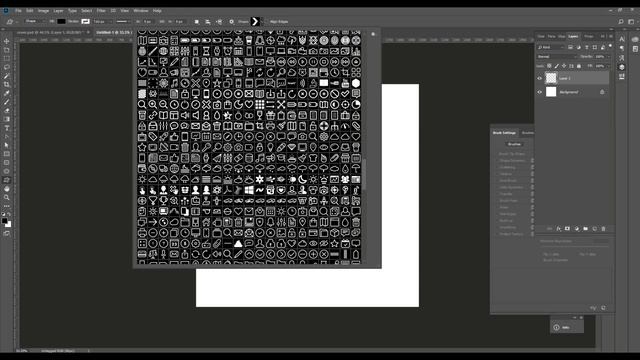Select the Lasso tool

coord(7,67)
